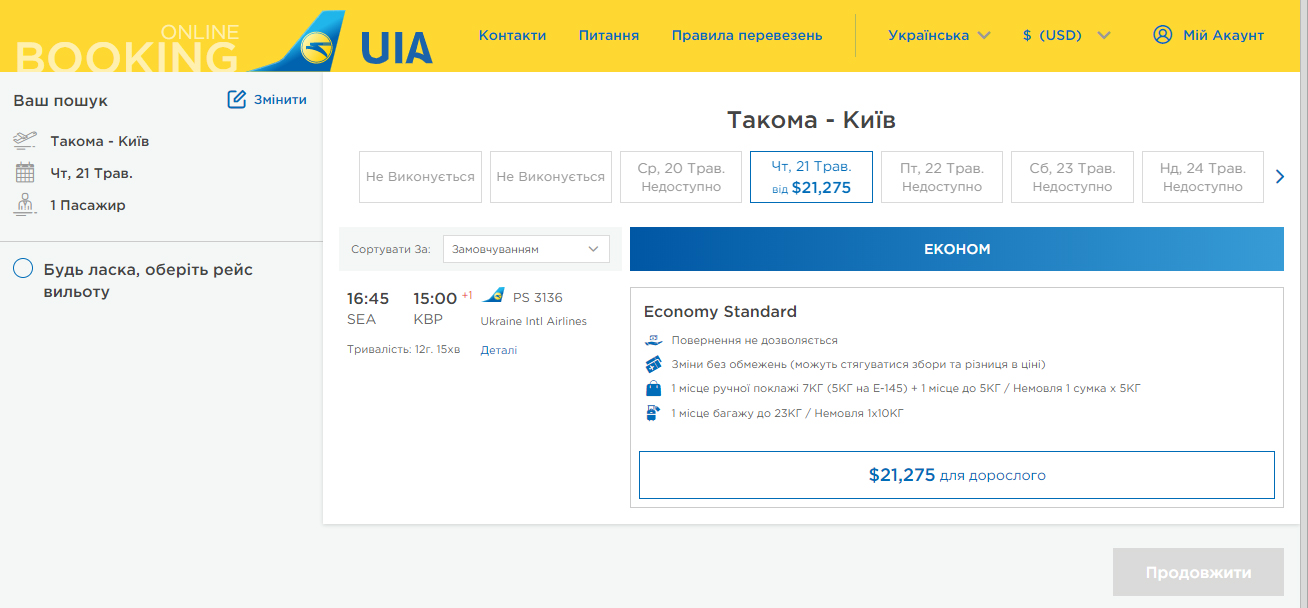Image resolution: width=1308 pixels, height=608 pixels.
Task: Click flight number PS 3136
Action: pyautogui.click(x=538, y=297)
